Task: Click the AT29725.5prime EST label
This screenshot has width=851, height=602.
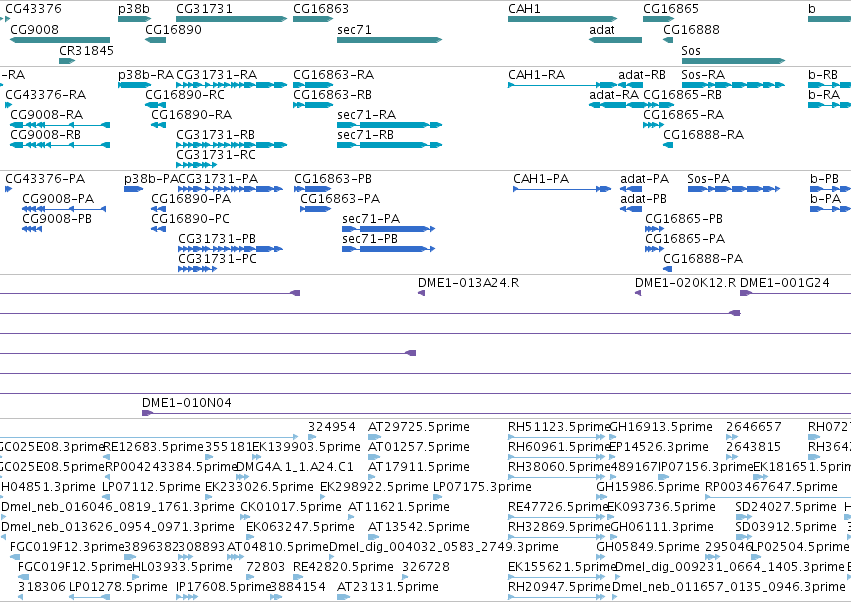Action: point(418,427)
